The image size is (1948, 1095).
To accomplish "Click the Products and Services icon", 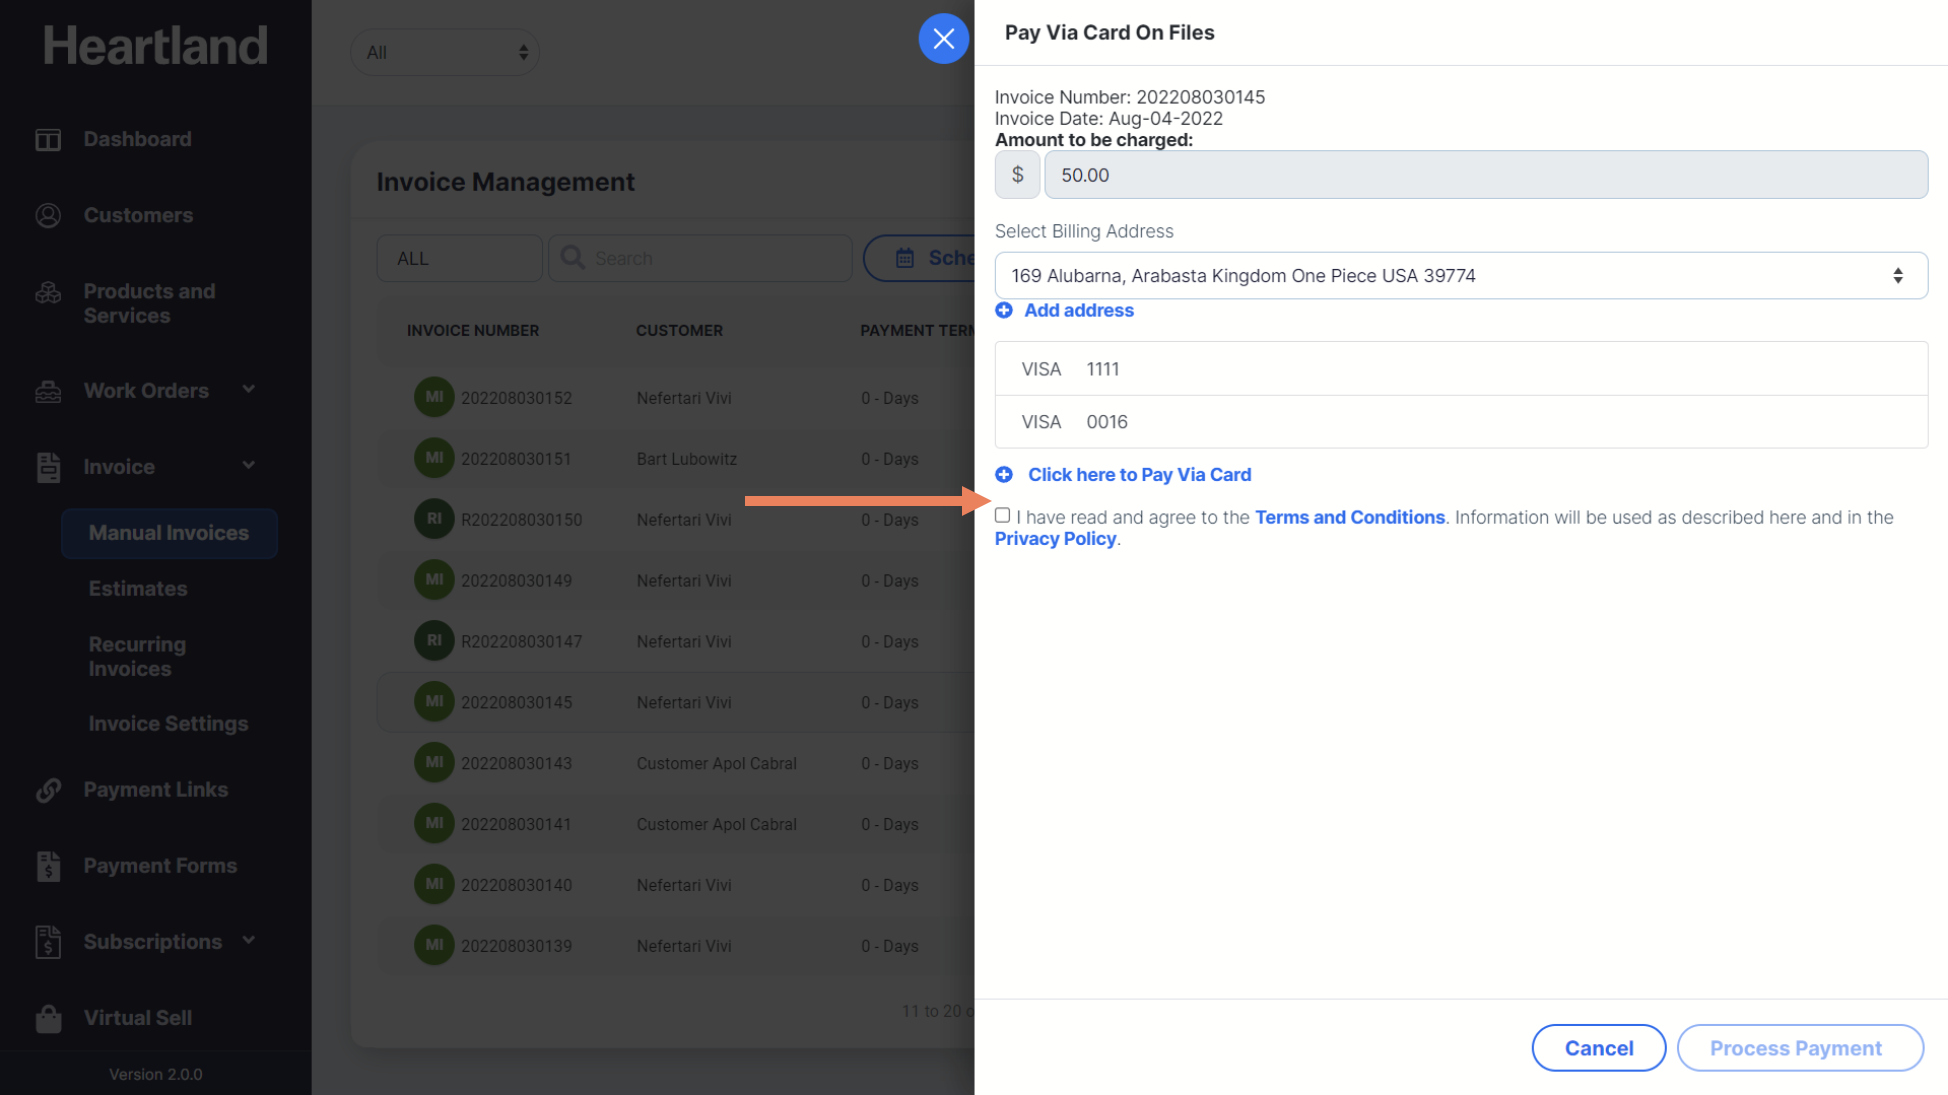I will pyautogui.click(x=48, y=293).
